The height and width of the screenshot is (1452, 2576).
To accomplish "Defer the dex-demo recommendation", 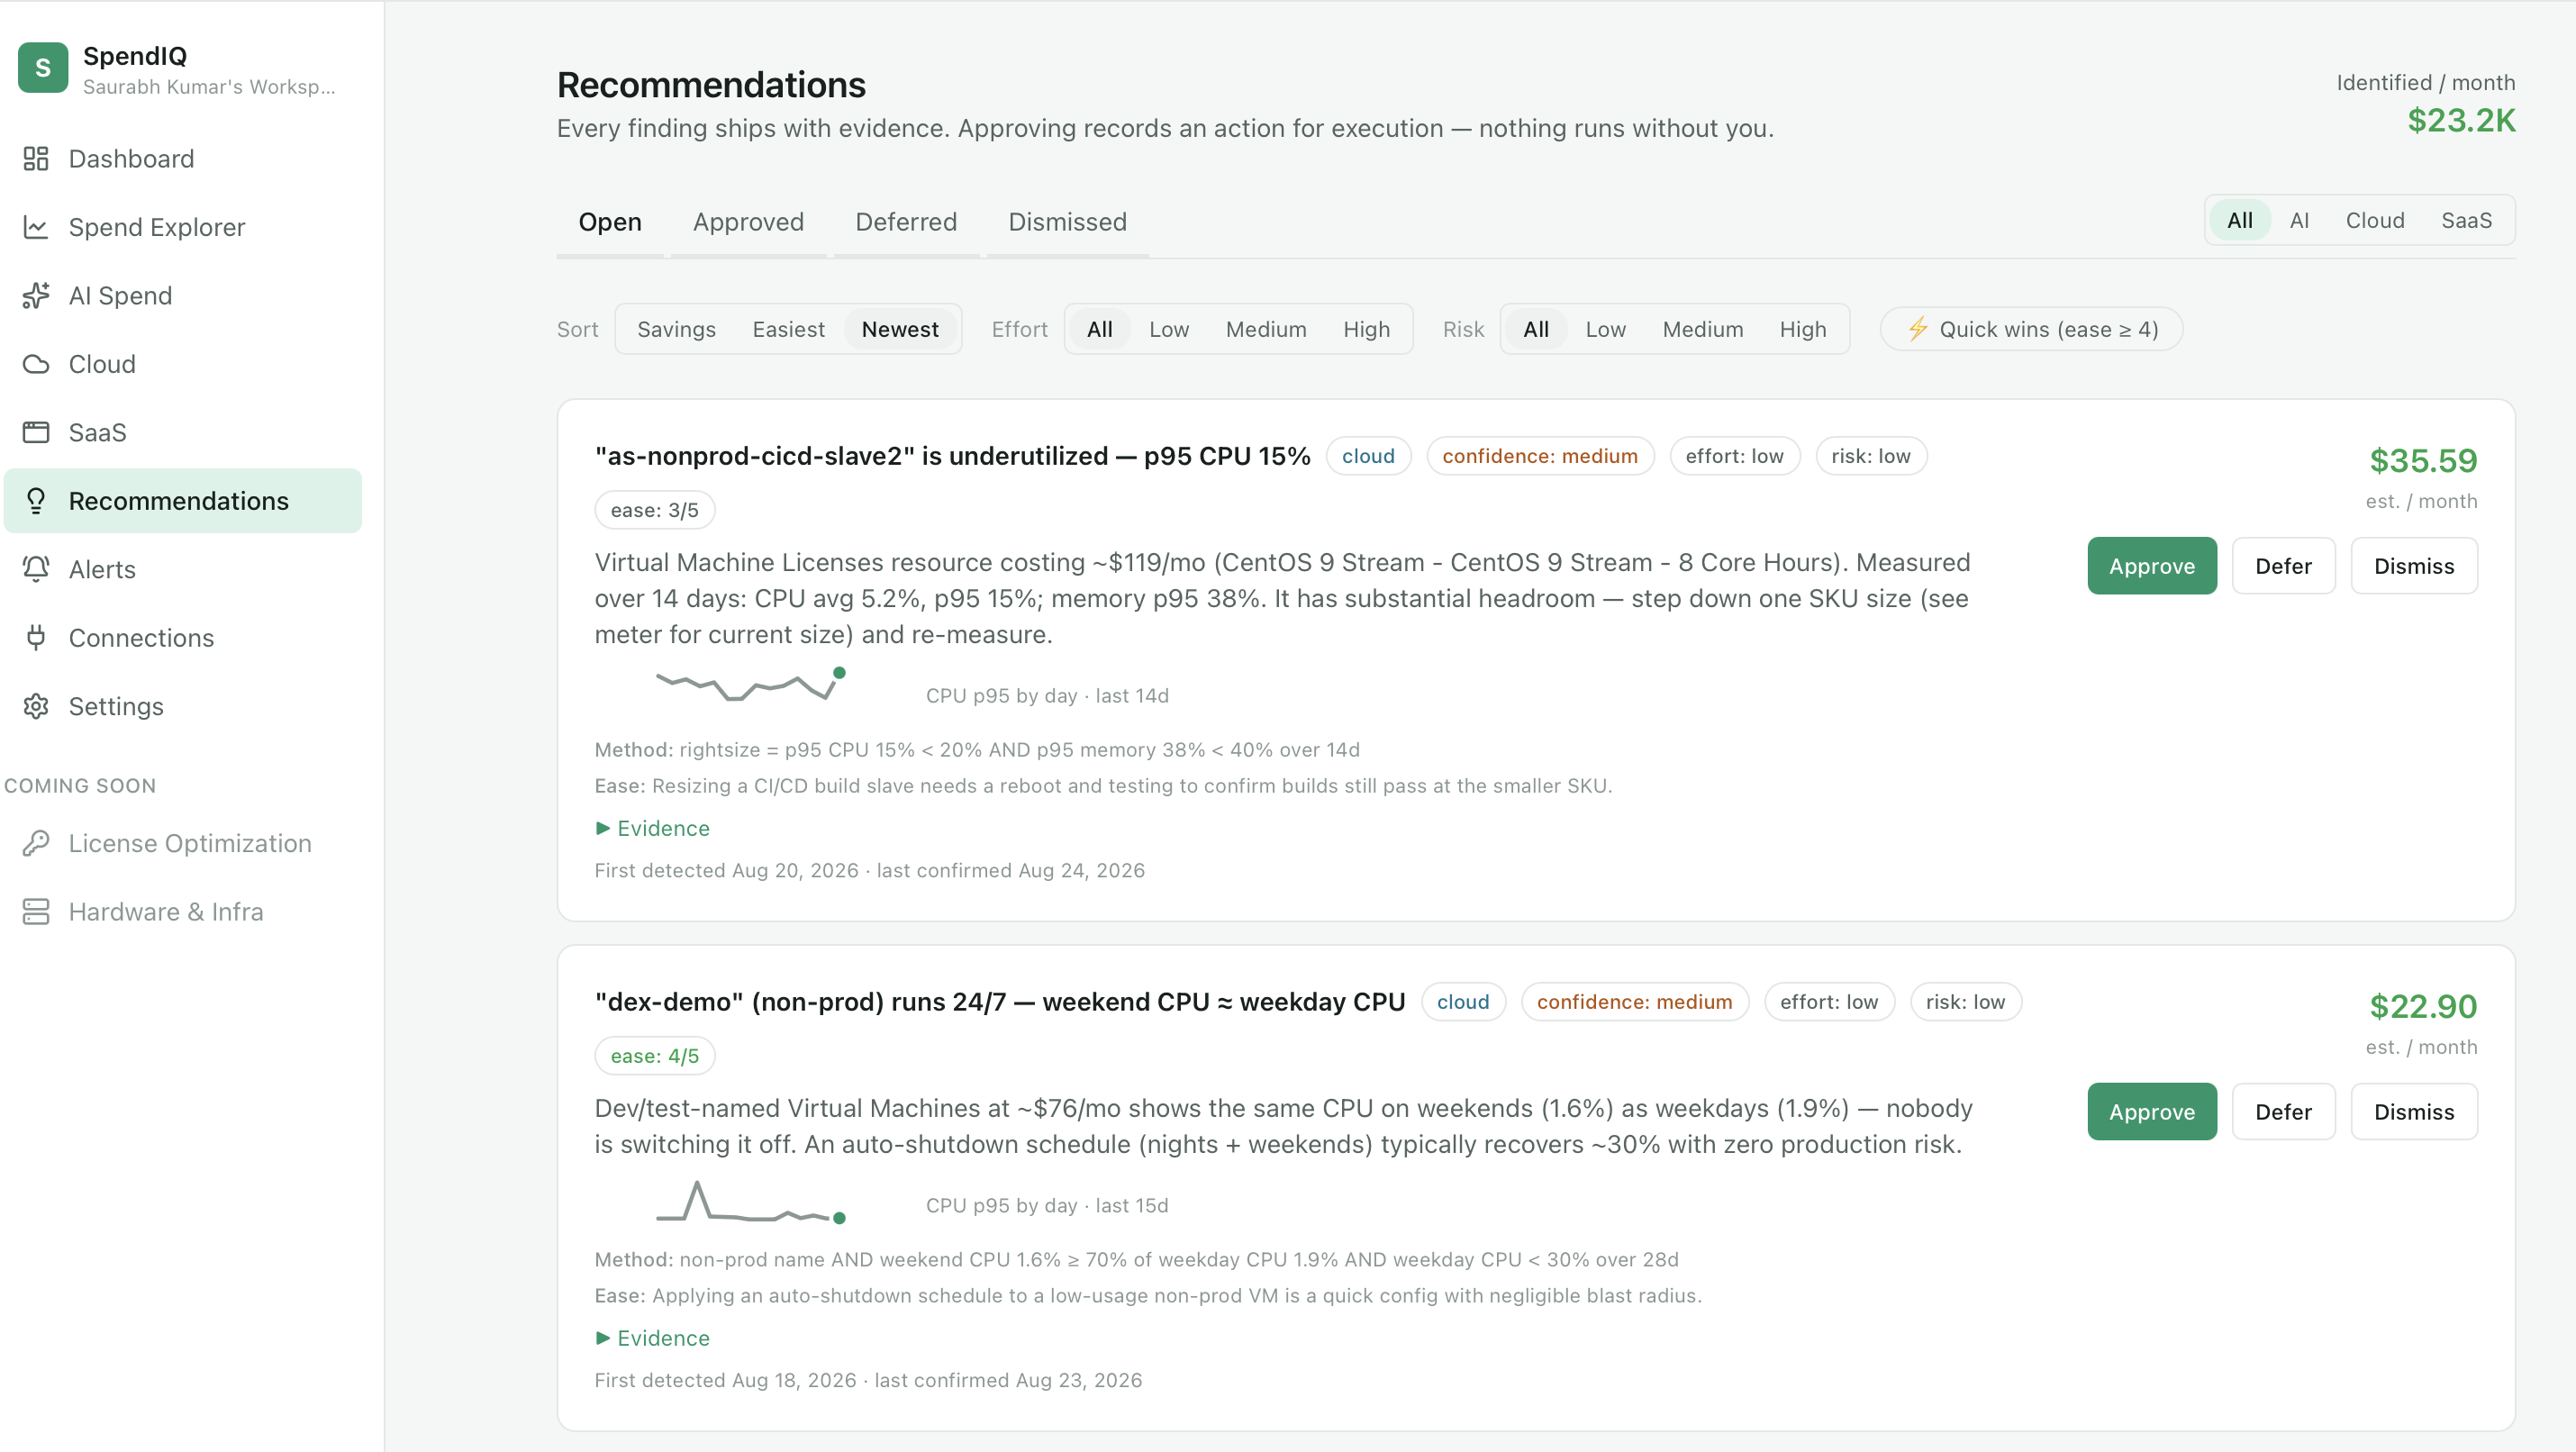I will click(x=2283, y=1112).
